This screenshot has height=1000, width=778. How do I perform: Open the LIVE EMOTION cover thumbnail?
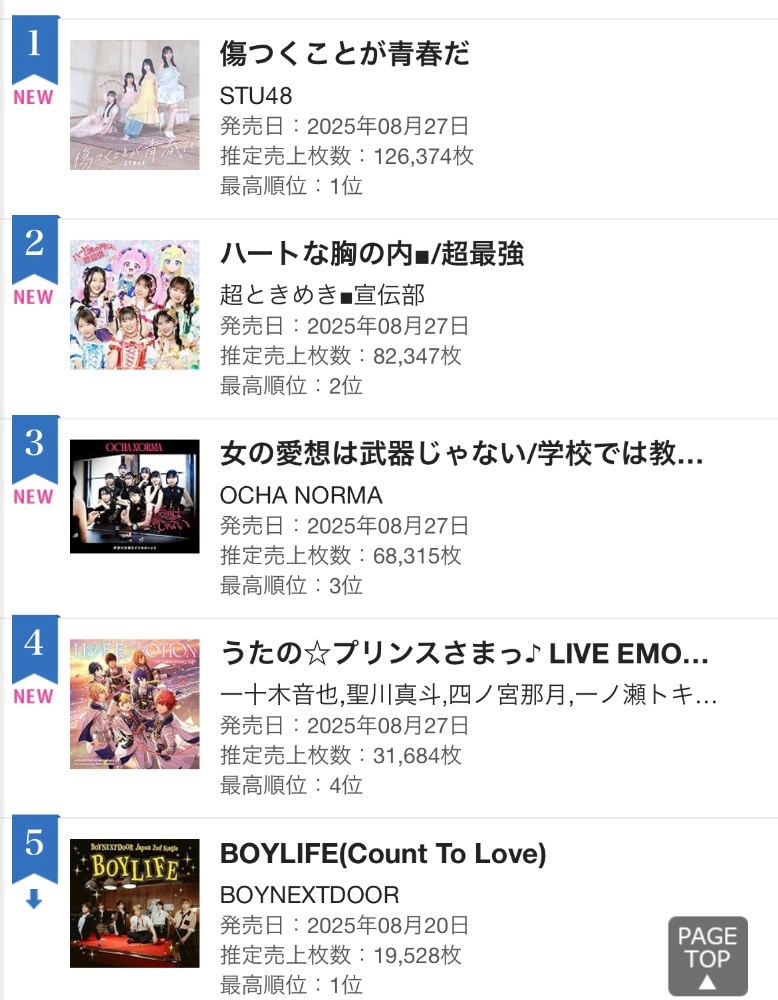135,704
